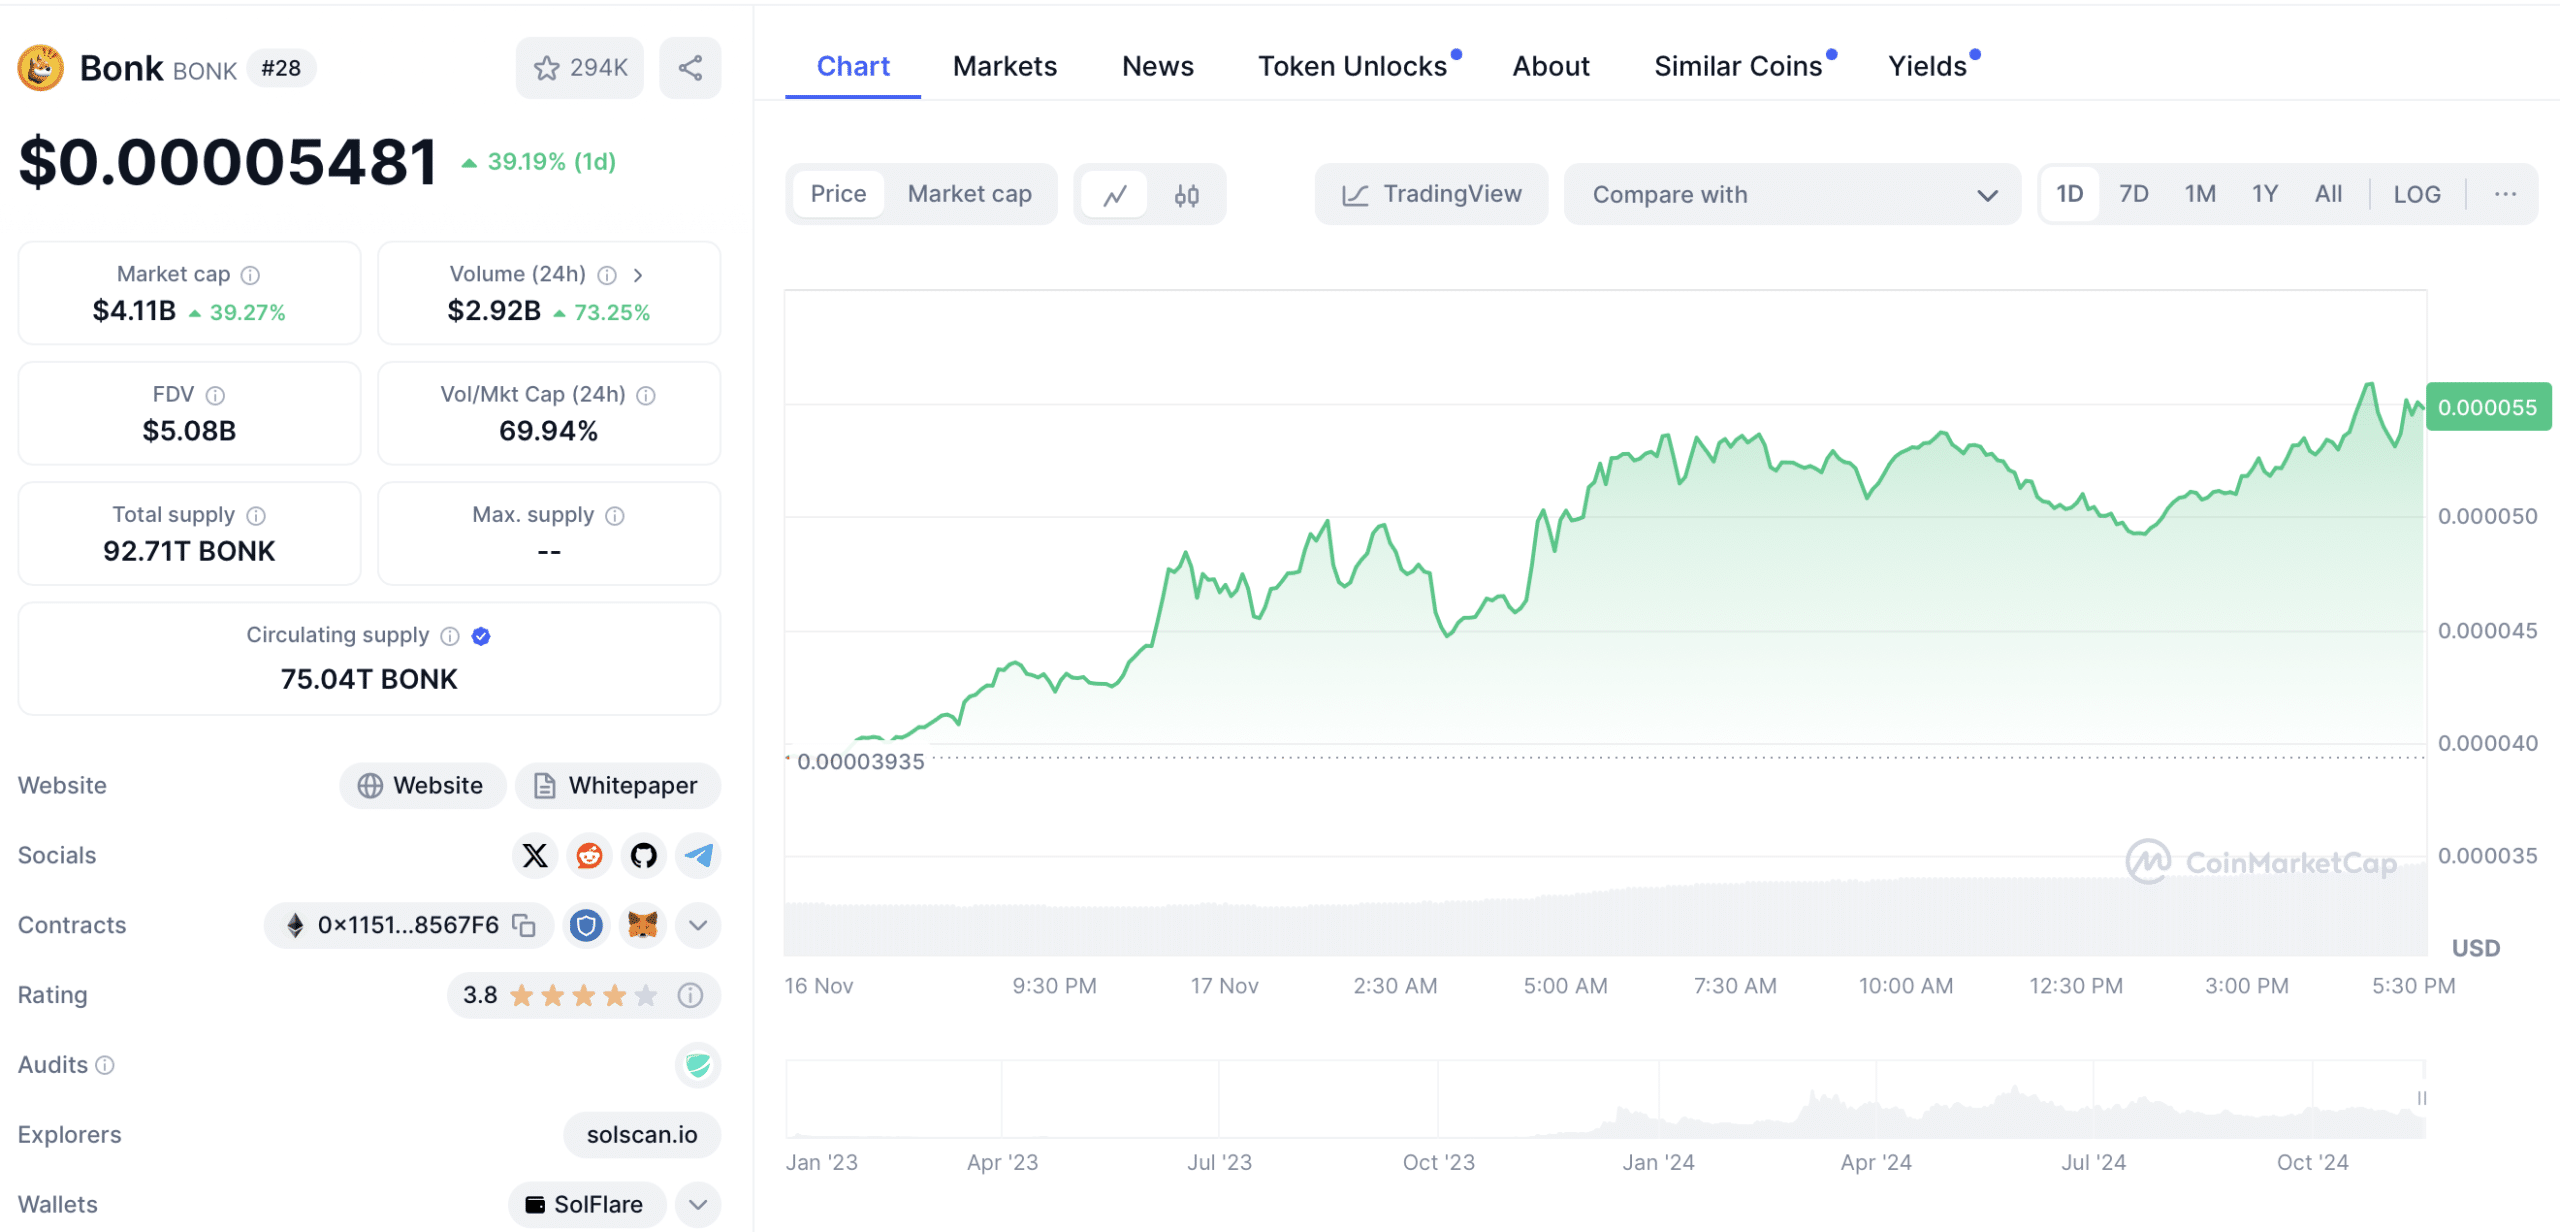Select the Price chart toggle
This screenshot has height=1232, width=2560.
(x=838, y=195)
